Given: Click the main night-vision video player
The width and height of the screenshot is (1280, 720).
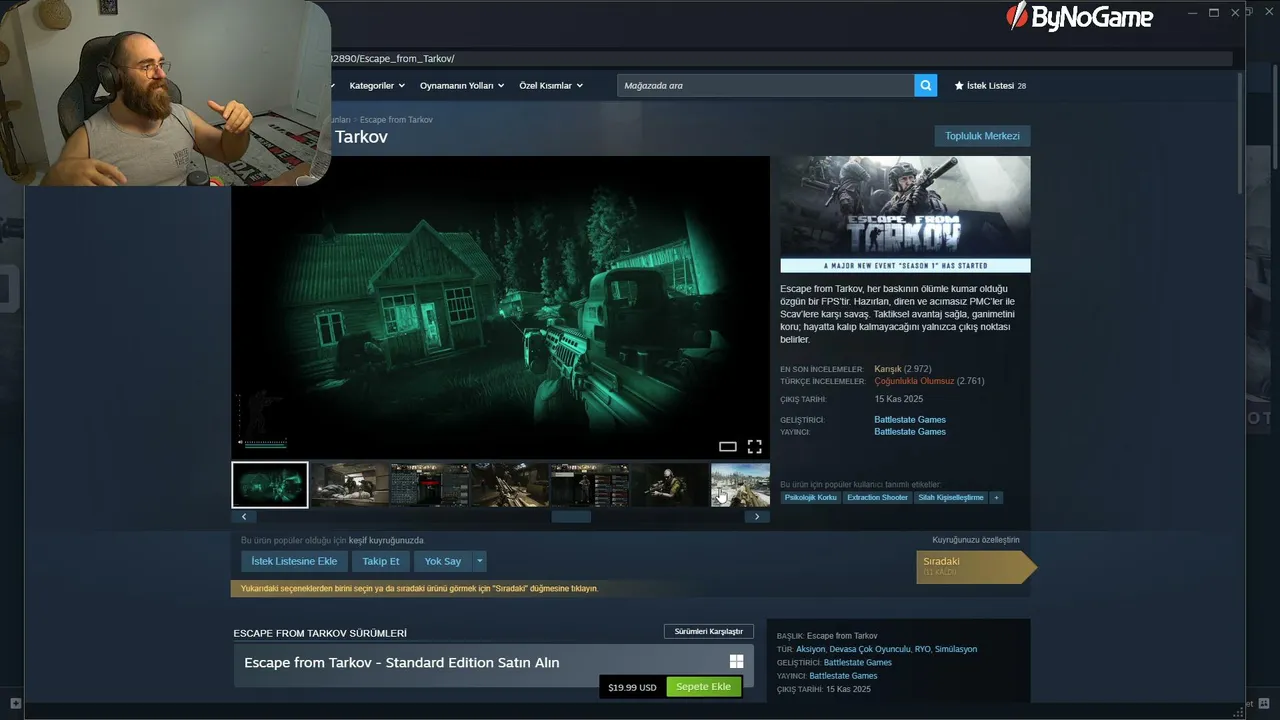Looking at the screenshot, I should (x=500, y=307).
